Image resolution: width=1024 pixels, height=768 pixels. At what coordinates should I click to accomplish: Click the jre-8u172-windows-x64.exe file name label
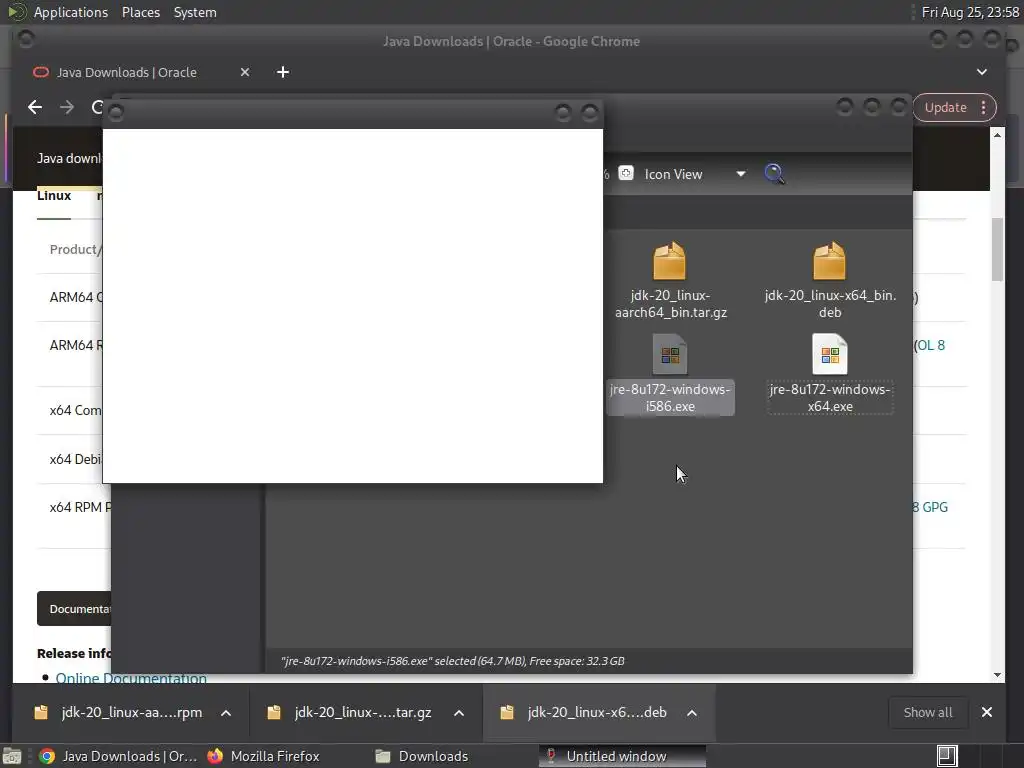pyautogui.click(x=830, y=398)
